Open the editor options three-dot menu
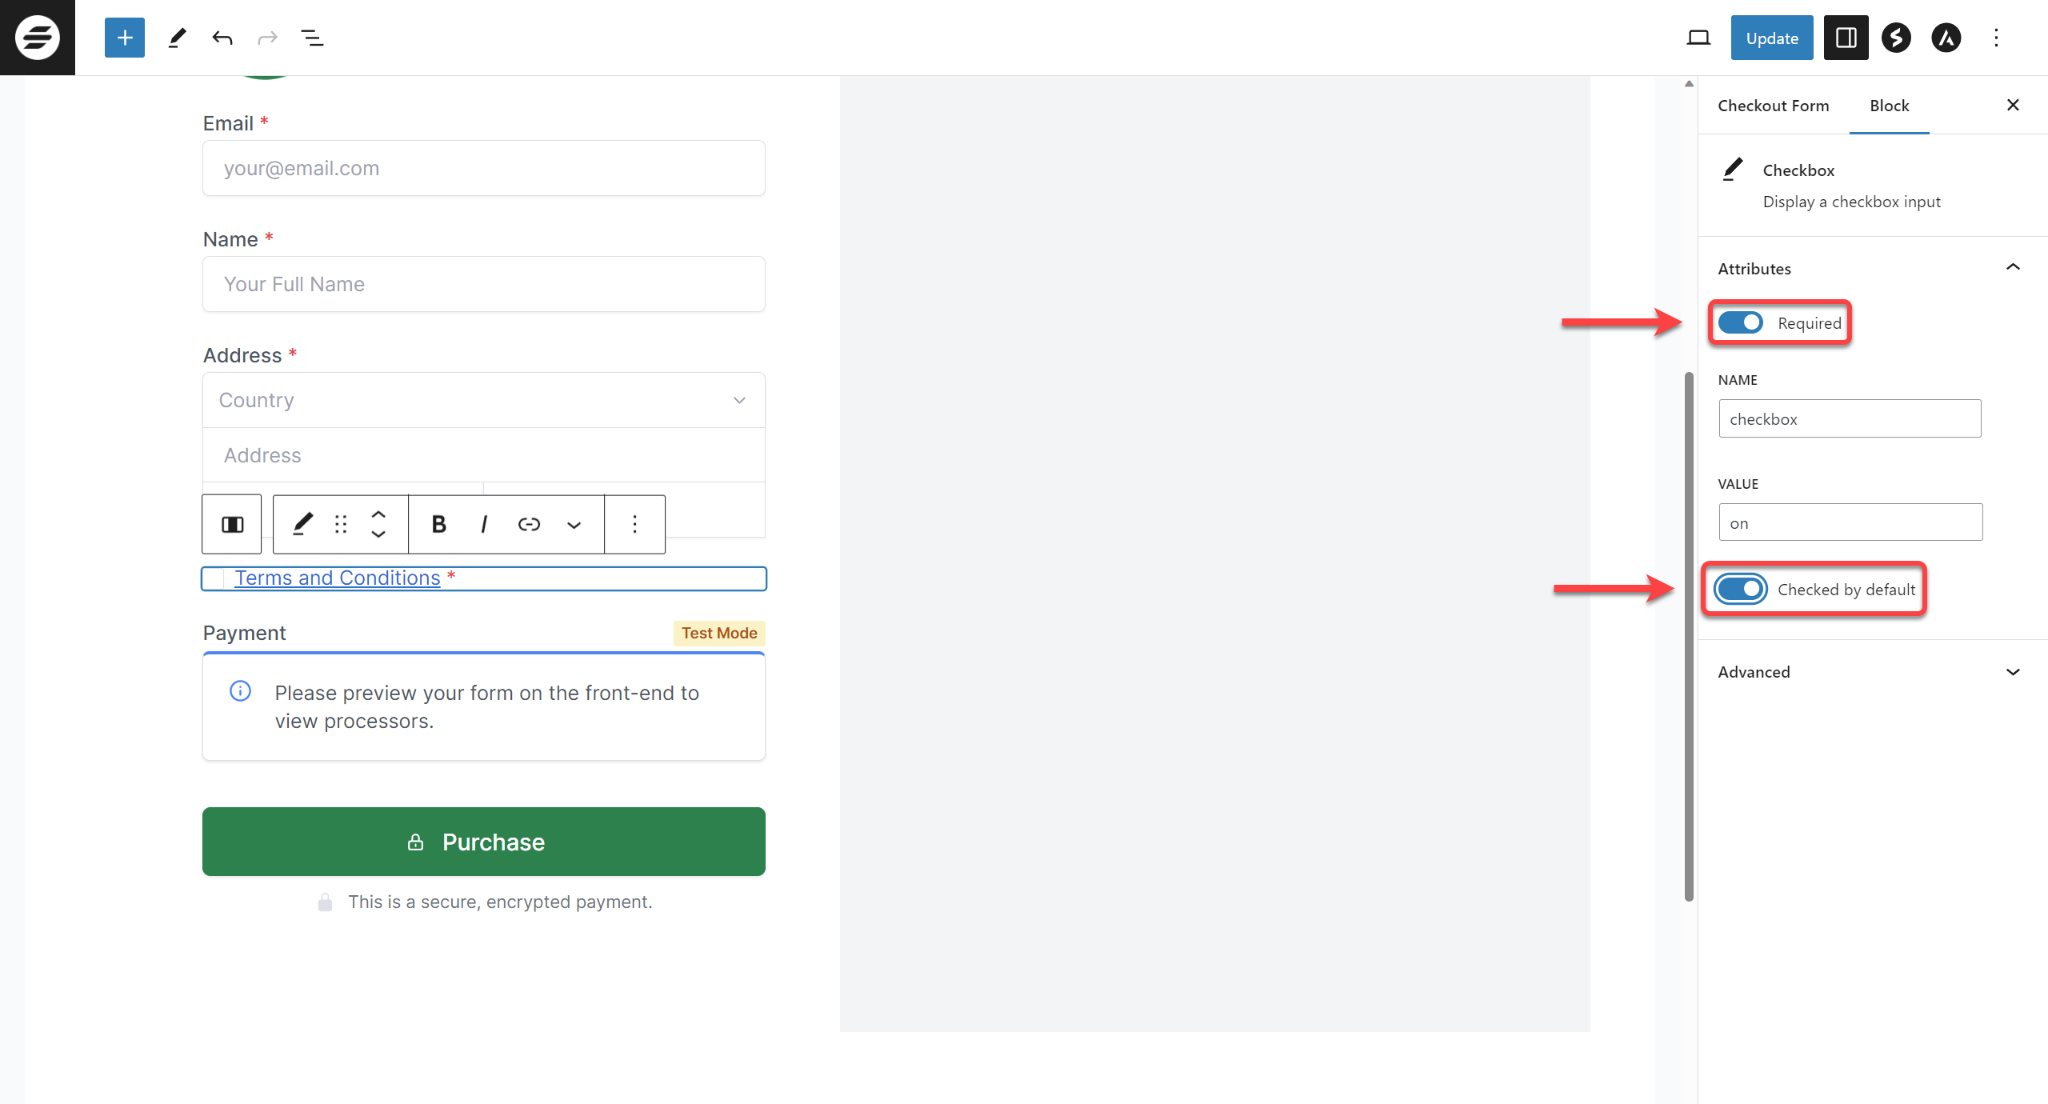 pos(1996,37)
